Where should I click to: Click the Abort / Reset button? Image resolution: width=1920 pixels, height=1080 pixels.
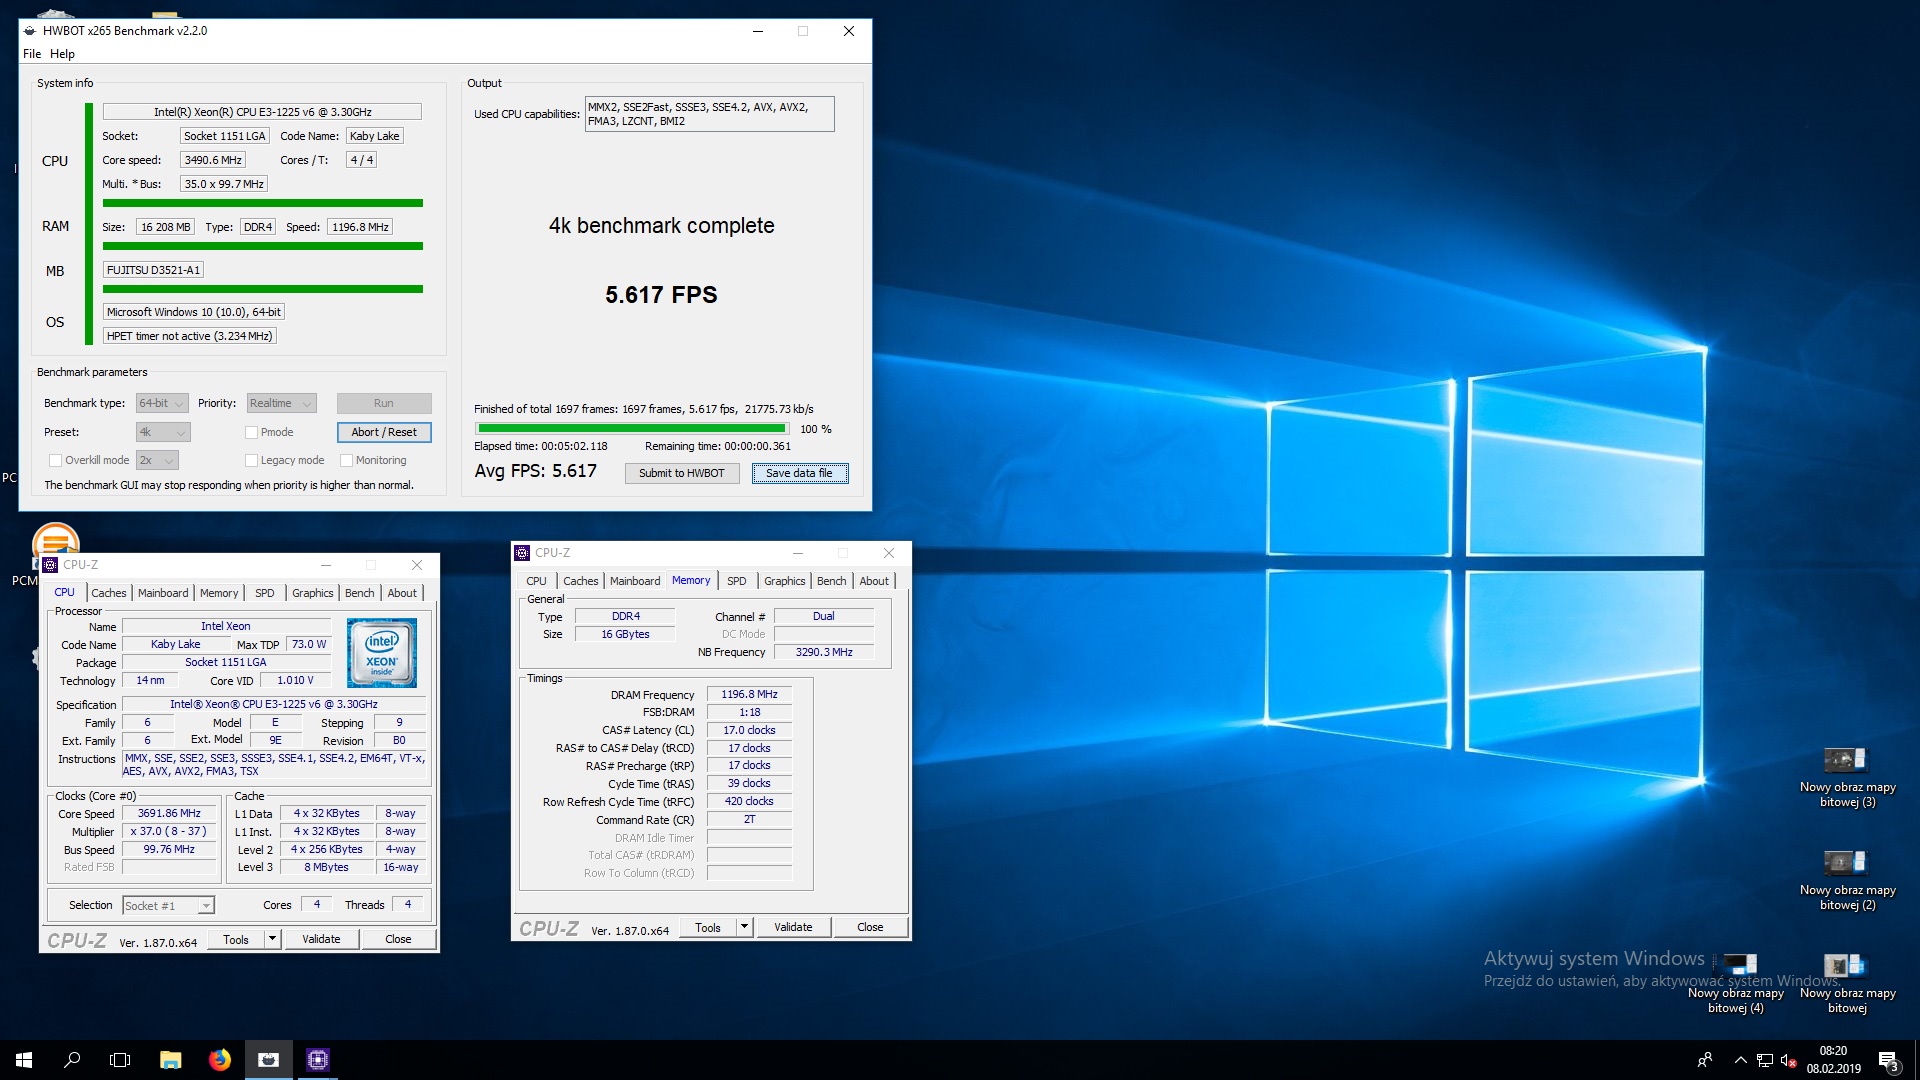pos(384,432)
